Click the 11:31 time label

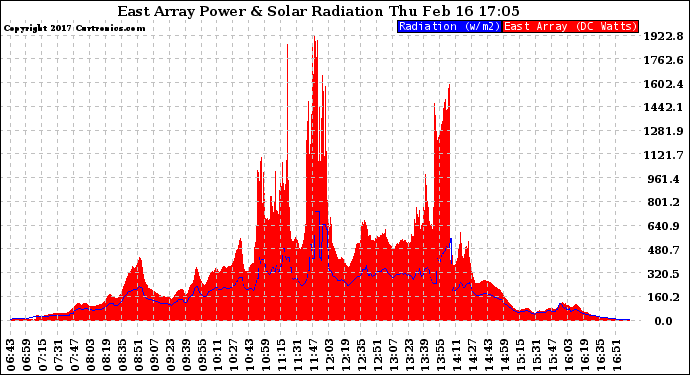(297, 355)
